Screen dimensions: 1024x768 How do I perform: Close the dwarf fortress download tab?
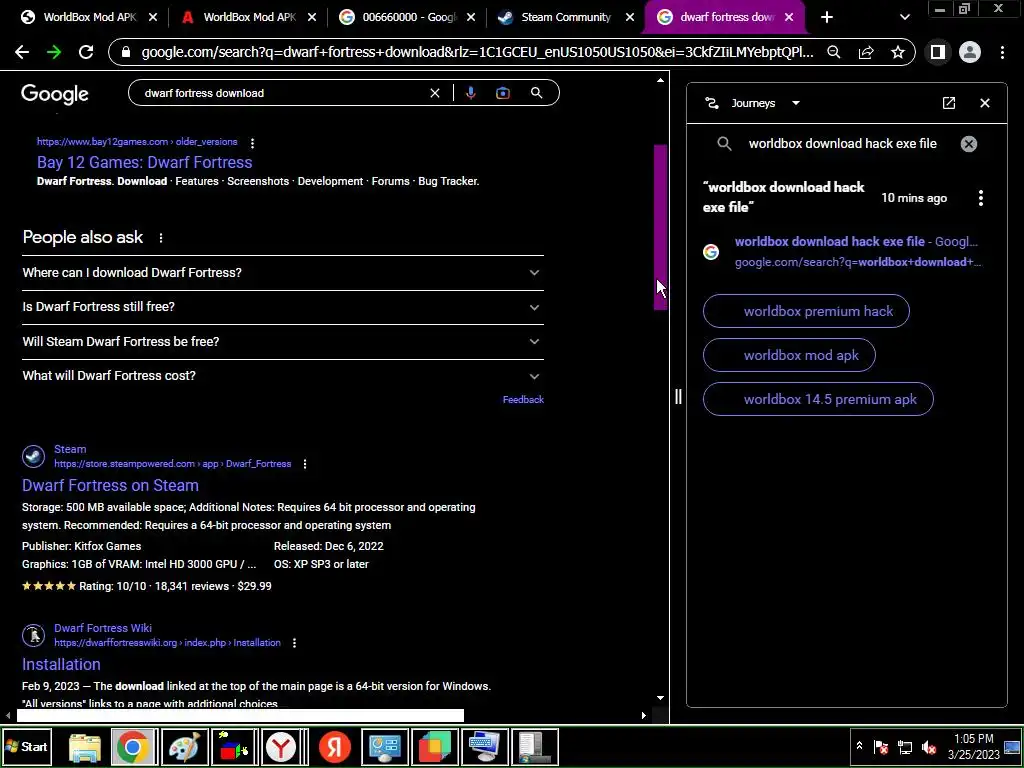pos(789,18)
